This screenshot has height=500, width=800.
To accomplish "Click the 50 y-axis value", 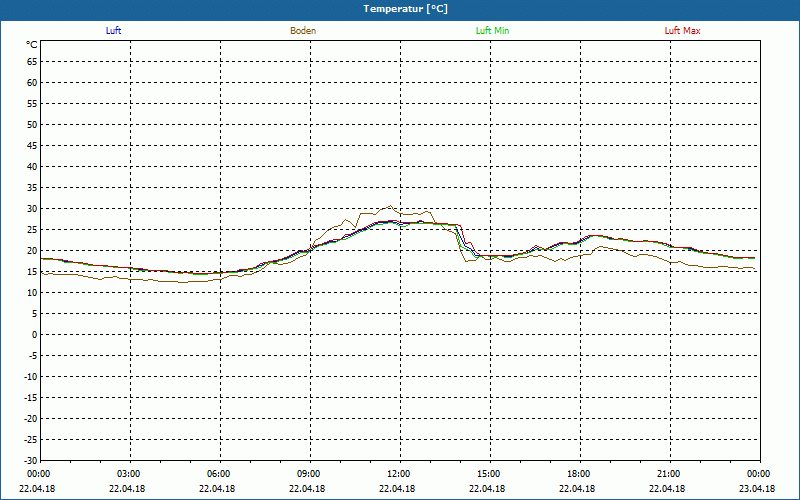I will click(32, 124).
